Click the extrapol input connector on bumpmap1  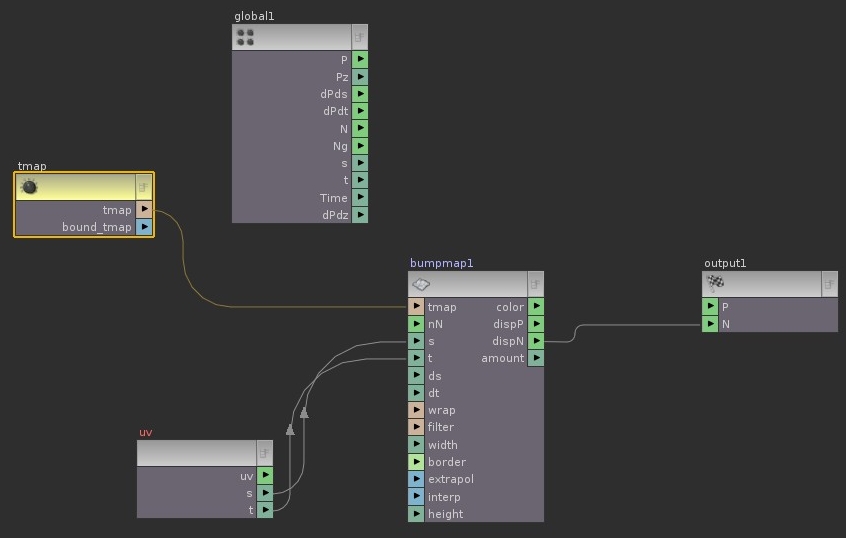pos(416,479)
